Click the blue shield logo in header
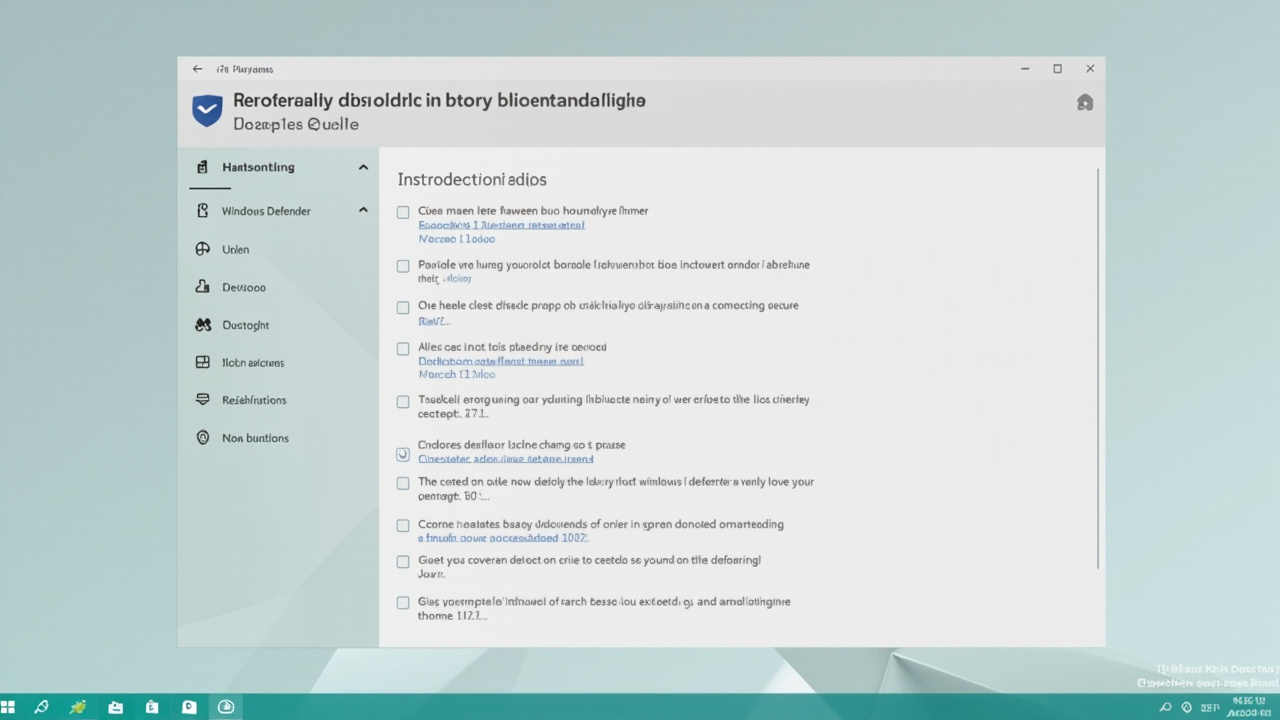Viewport: 1280px width, 720px height. pyautogui.click(x=207, y=111)
